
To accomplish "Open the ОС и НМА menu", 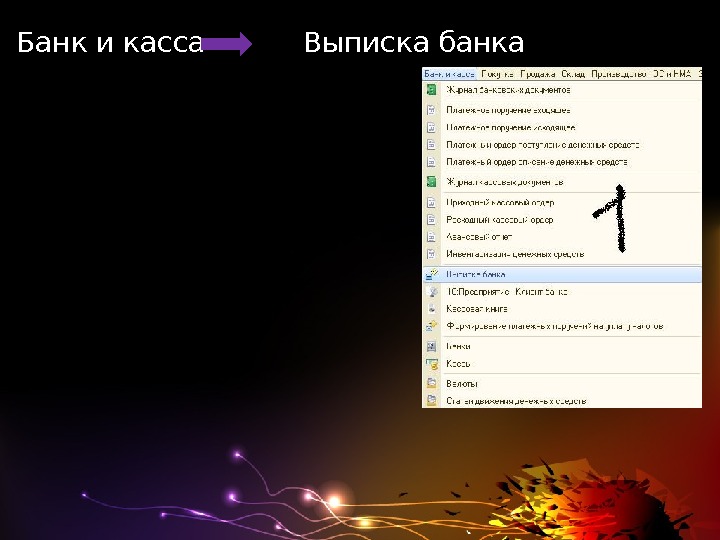I will (x=672, y=74).
